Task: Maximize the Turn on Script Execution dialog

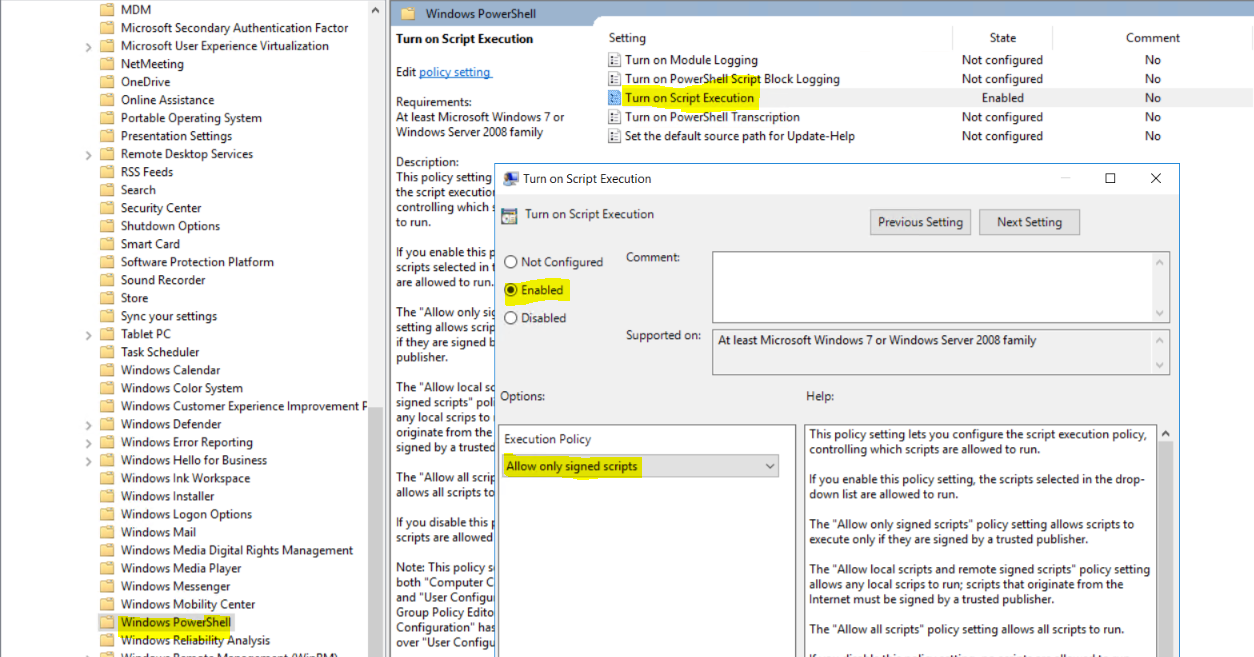Action: (1110, 178)
